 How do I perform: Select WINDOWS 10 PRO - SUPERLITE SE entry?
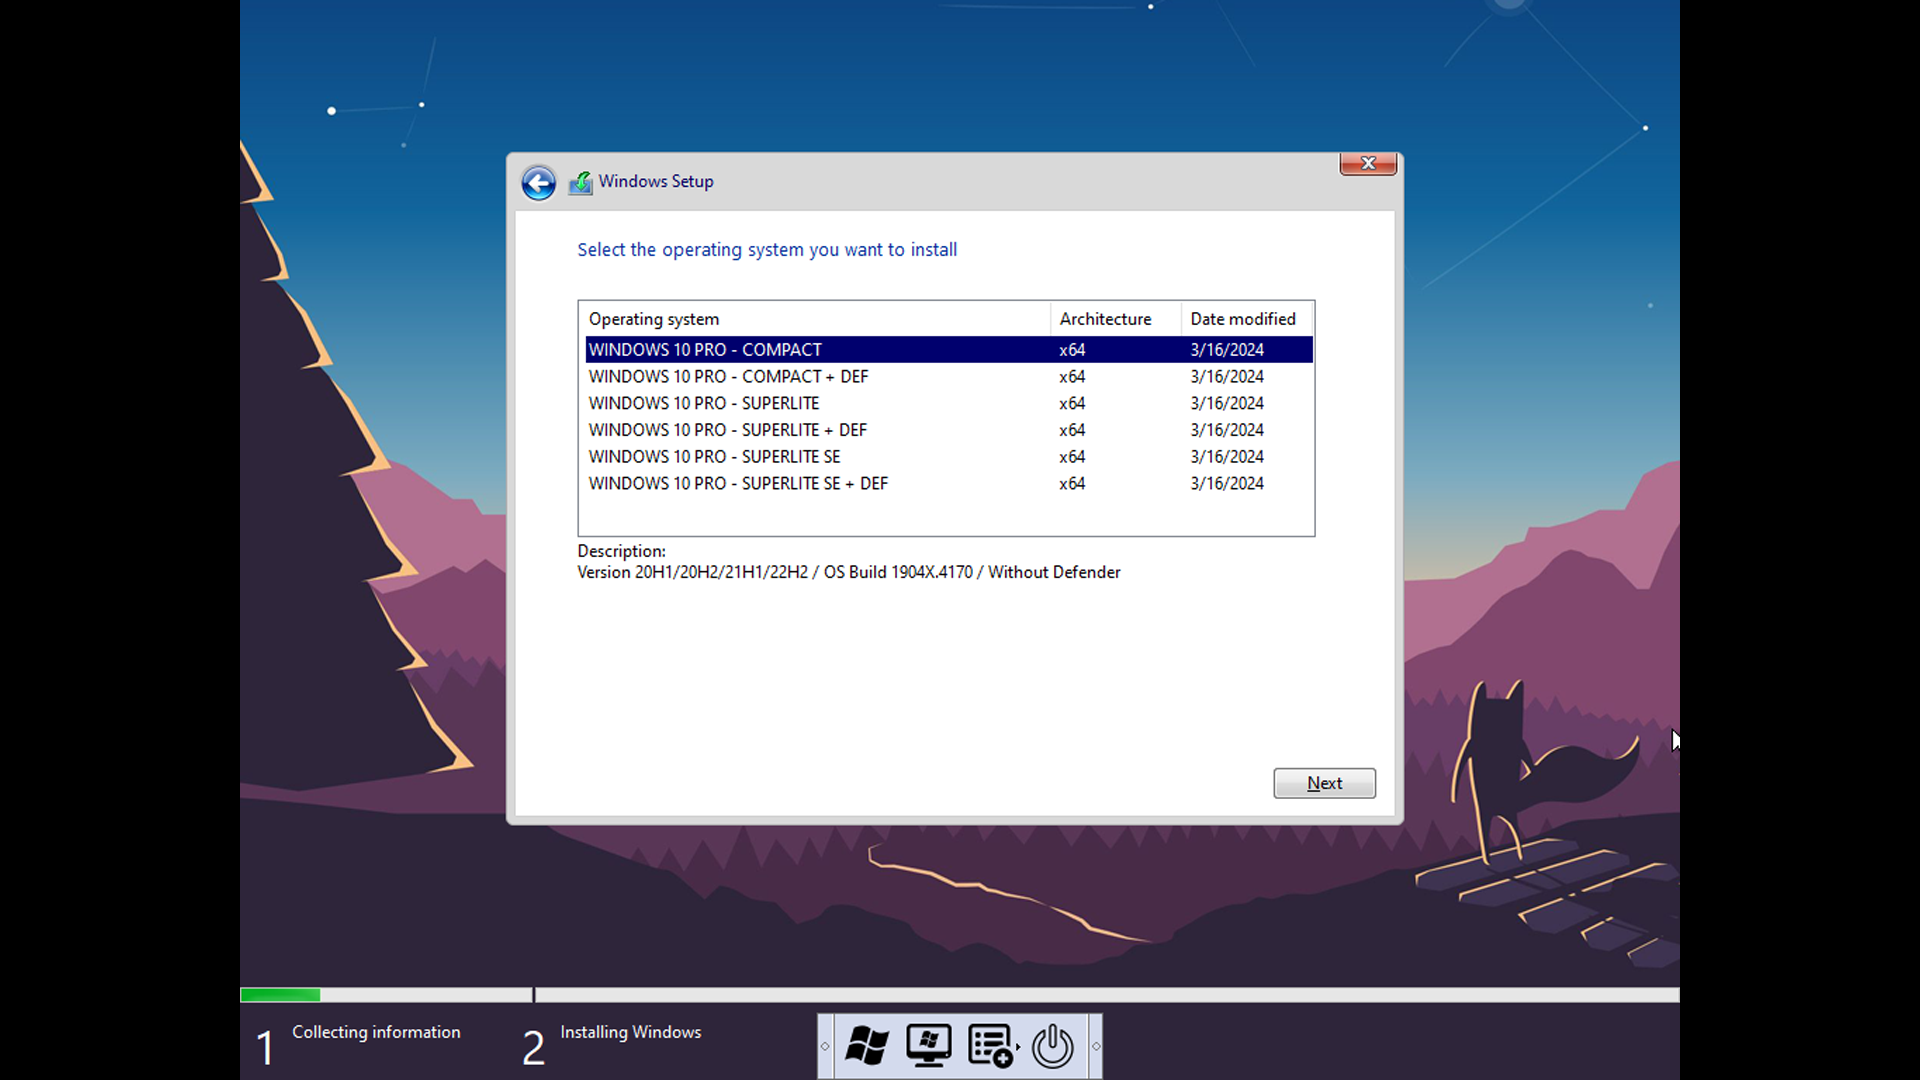pyautogui.click(x=948, y=457)
